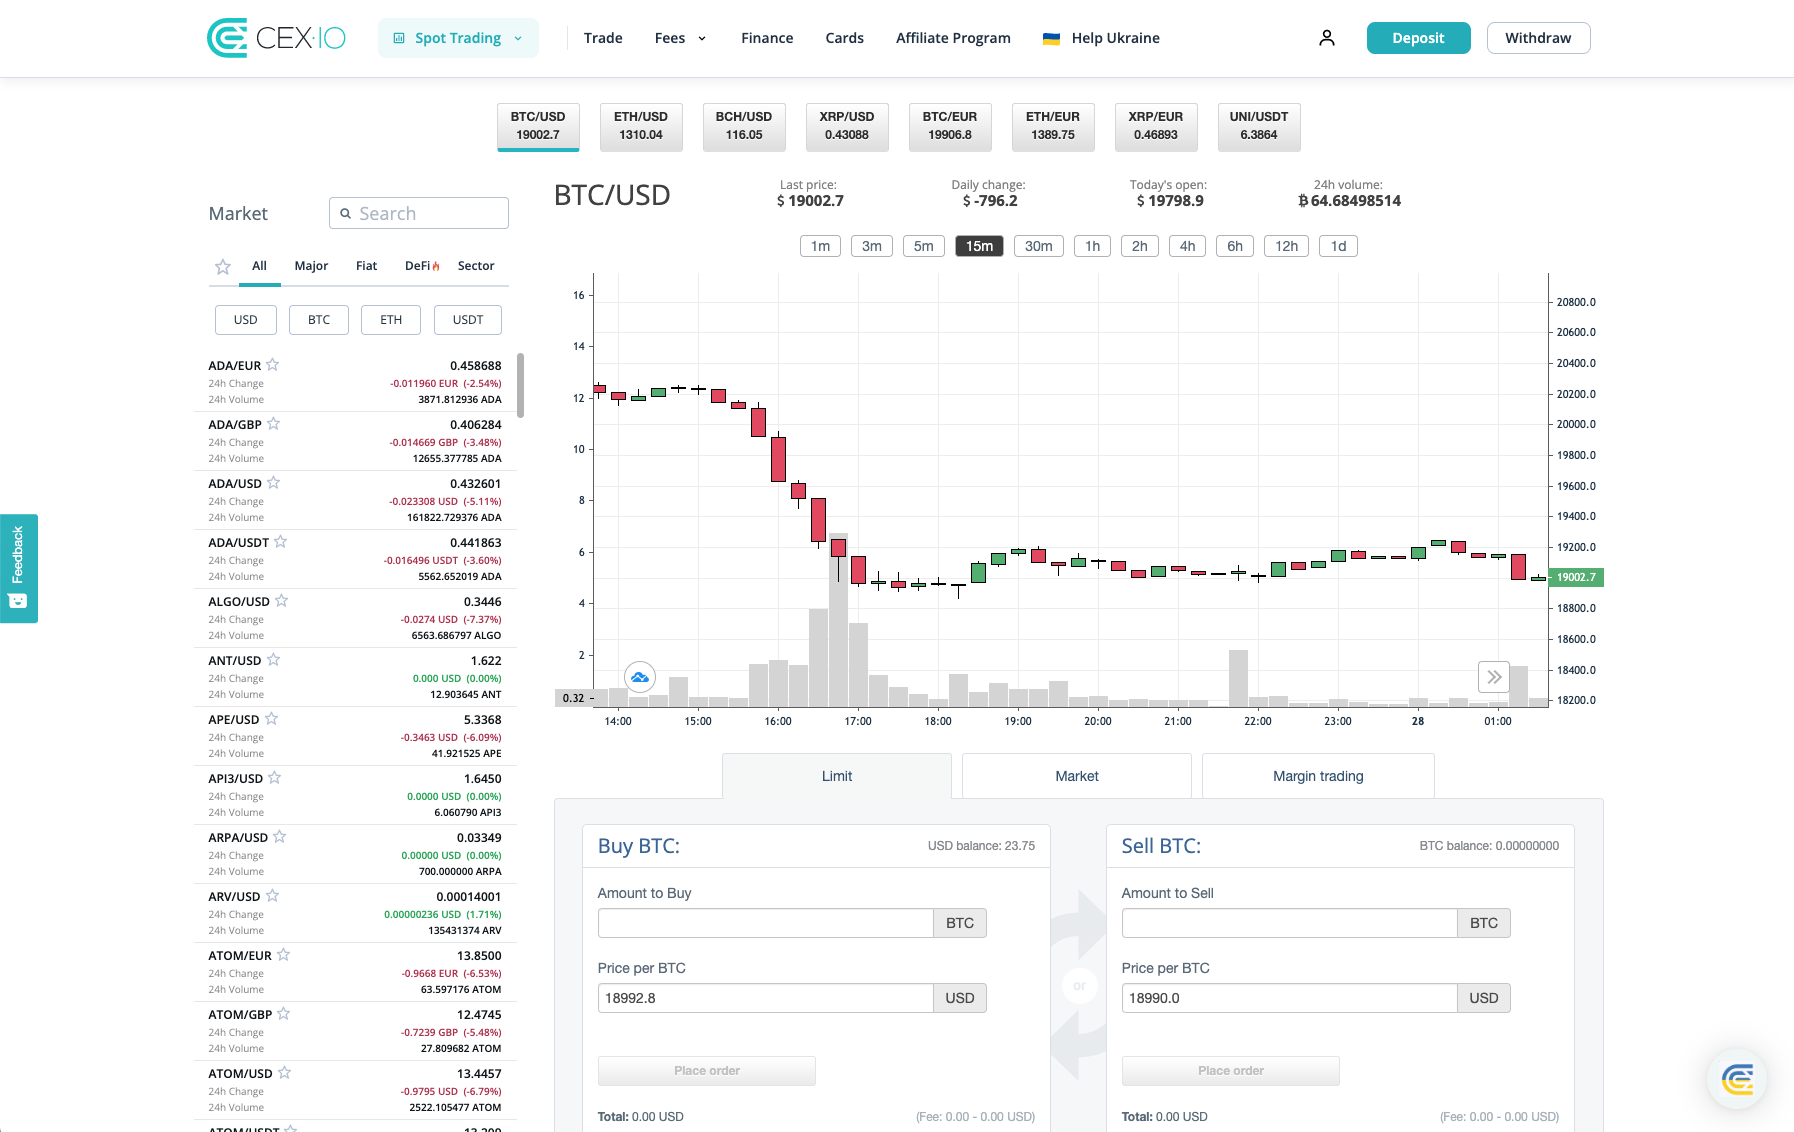Focus the Market search field

419,213
